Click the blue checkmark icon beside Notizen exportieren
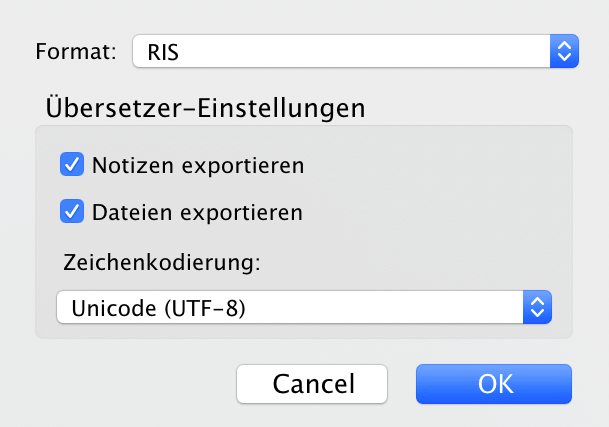The width and height of the screenshot is (609, 427). pyautogui.click(x=72, y=165)
